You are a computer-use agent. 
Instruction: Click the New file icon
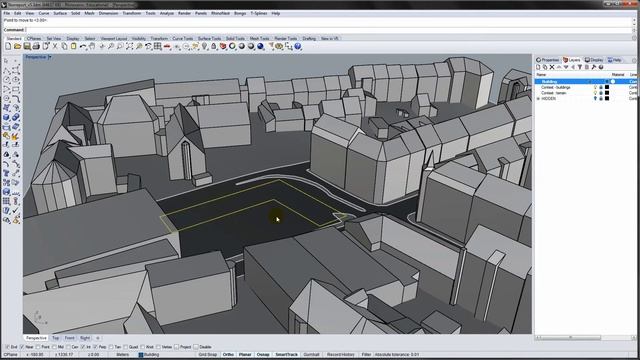(x=8, y=47)
